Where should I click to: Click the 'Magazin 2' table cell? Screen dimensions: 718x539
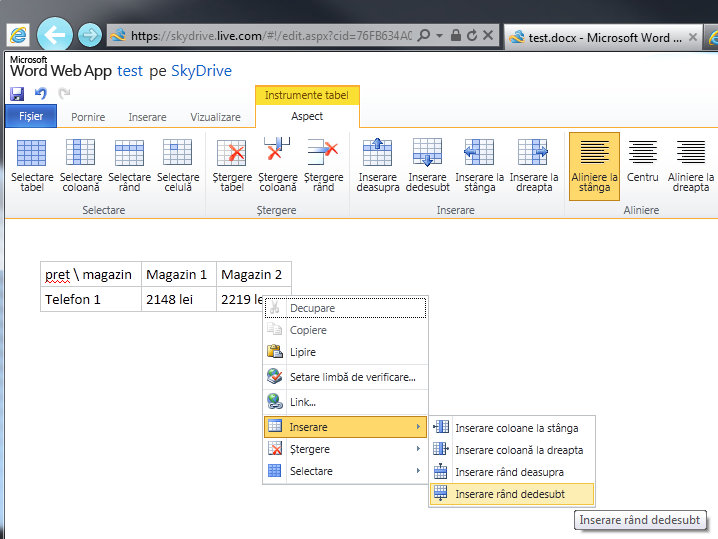[x=254, y=274]
